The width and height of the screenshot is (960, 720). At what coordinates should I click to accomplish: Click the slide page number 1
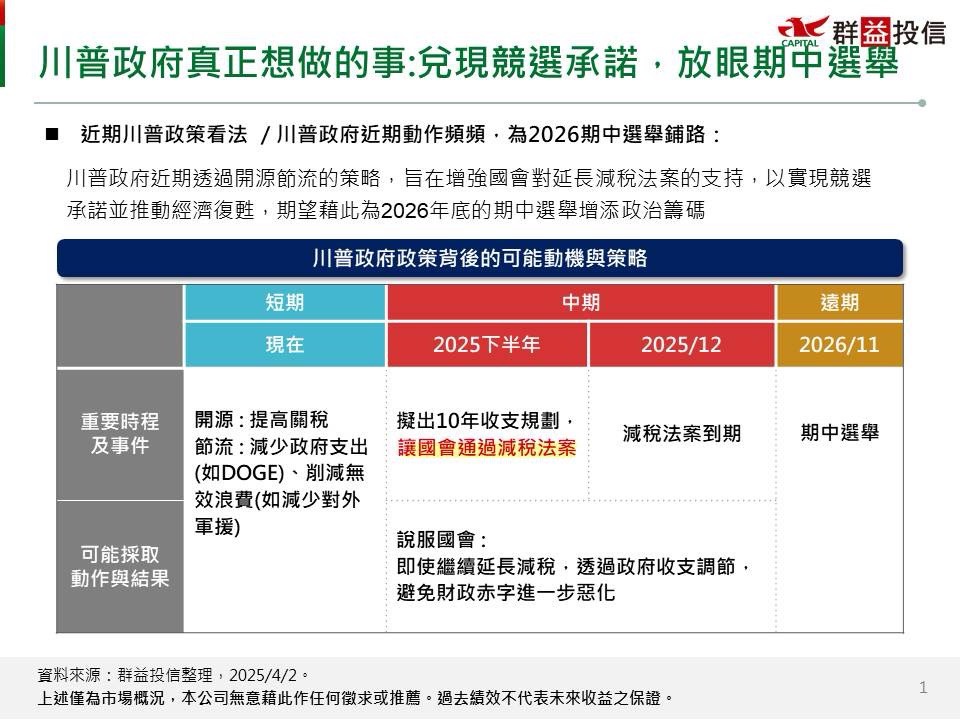[x=923, y=687]
